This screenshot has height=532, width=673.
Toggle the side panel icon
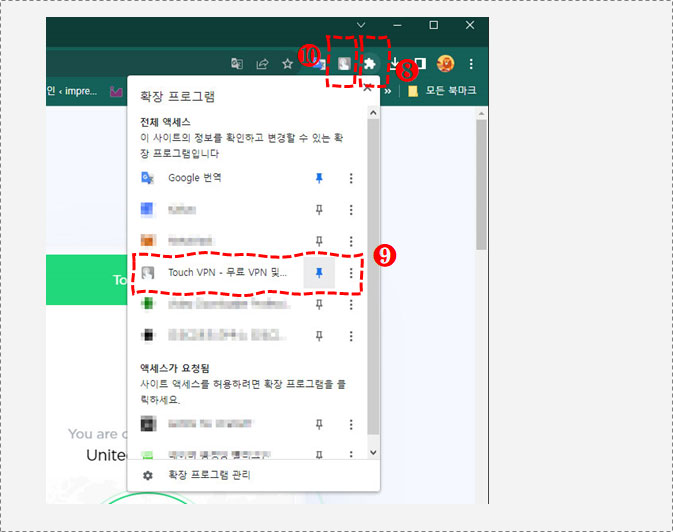tap(421, 64)
